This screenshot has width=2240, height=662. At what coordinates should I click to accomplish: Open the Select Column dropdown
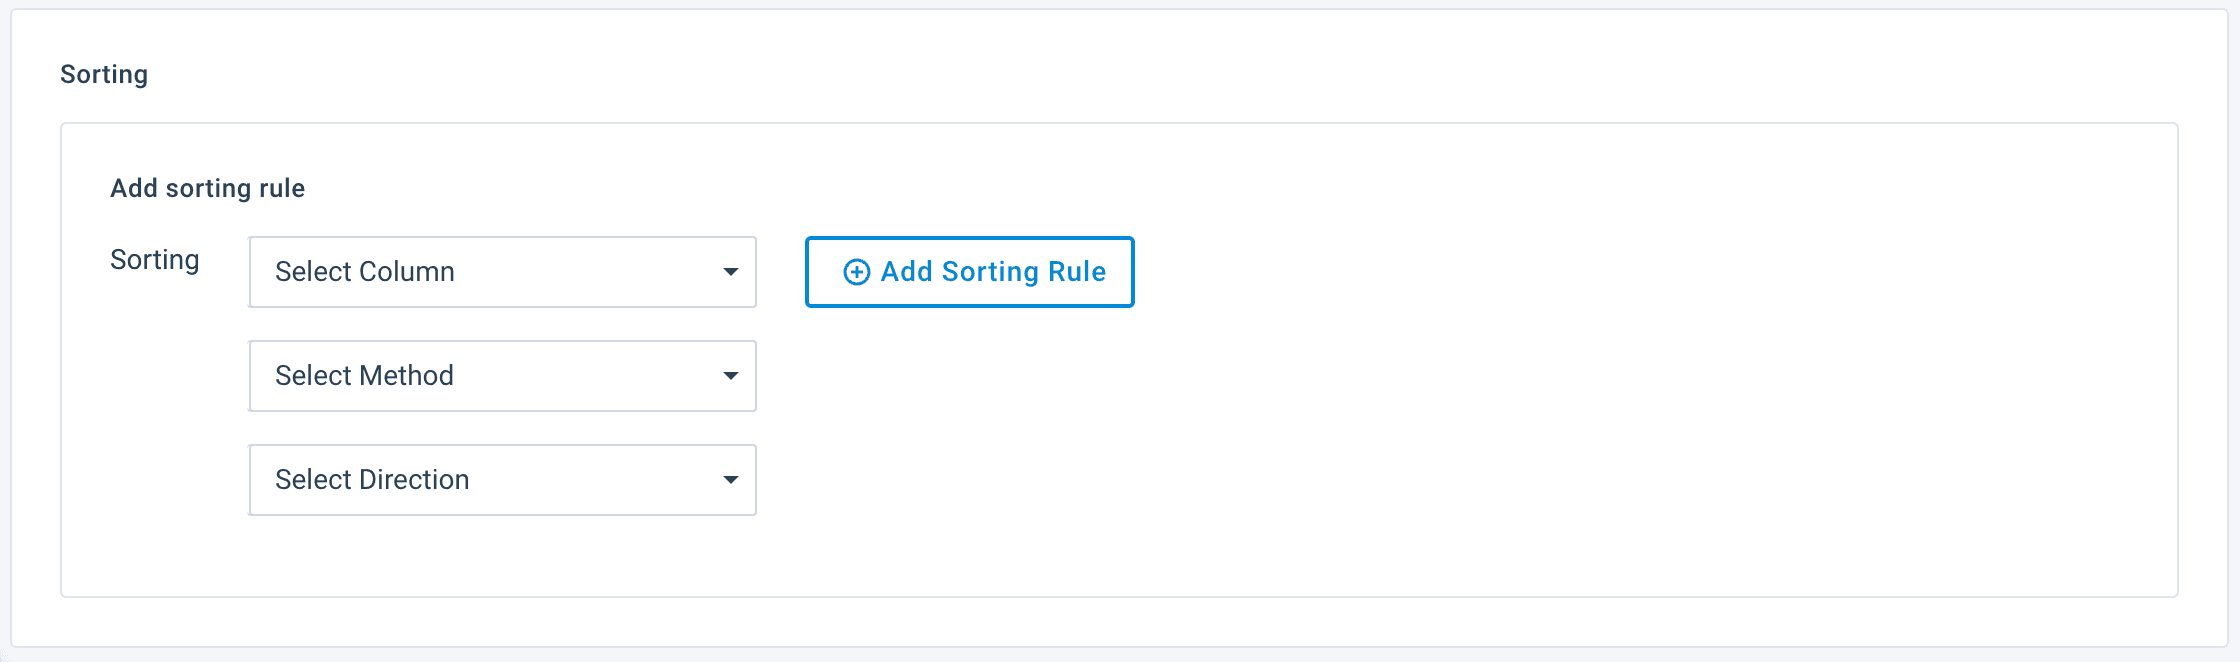coord(502,272)
